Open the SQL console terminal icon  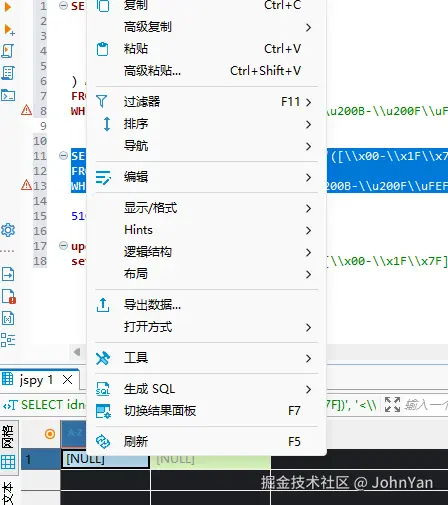click(8, 95)
